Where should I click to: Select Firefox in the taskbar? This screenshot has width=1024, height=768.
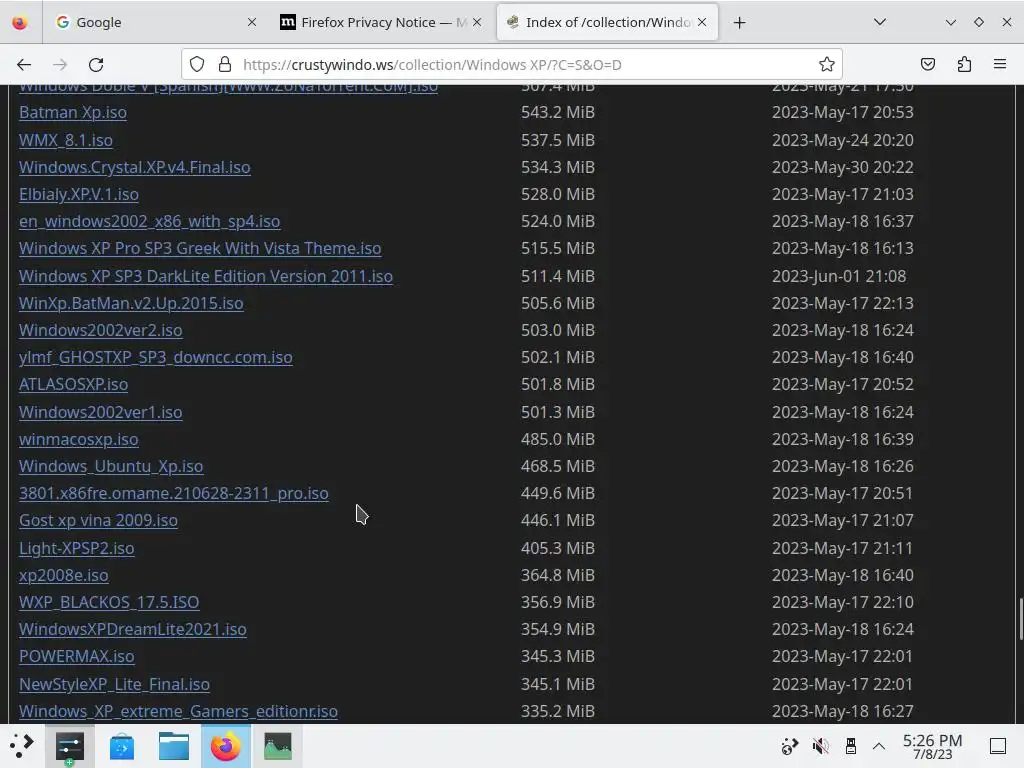pyautogui.click(x=225, y=746)
